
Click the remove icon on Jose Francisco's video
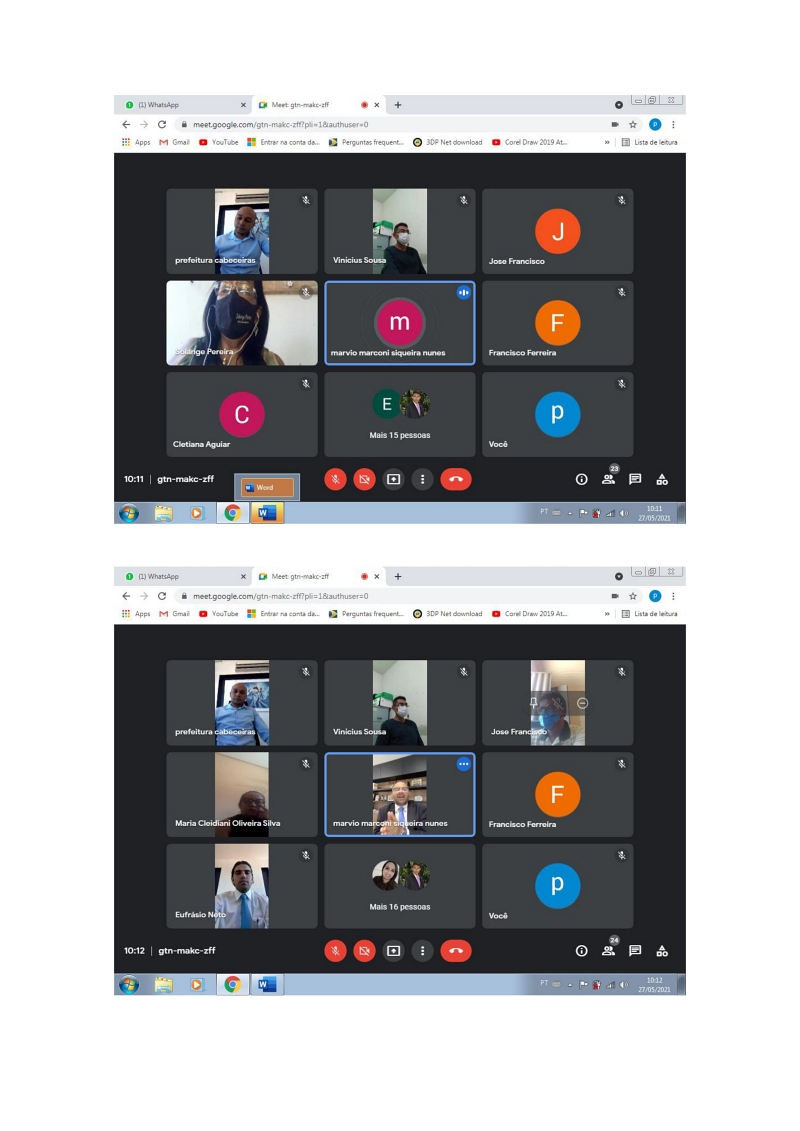pyautogui.click(x=583, y=703)
